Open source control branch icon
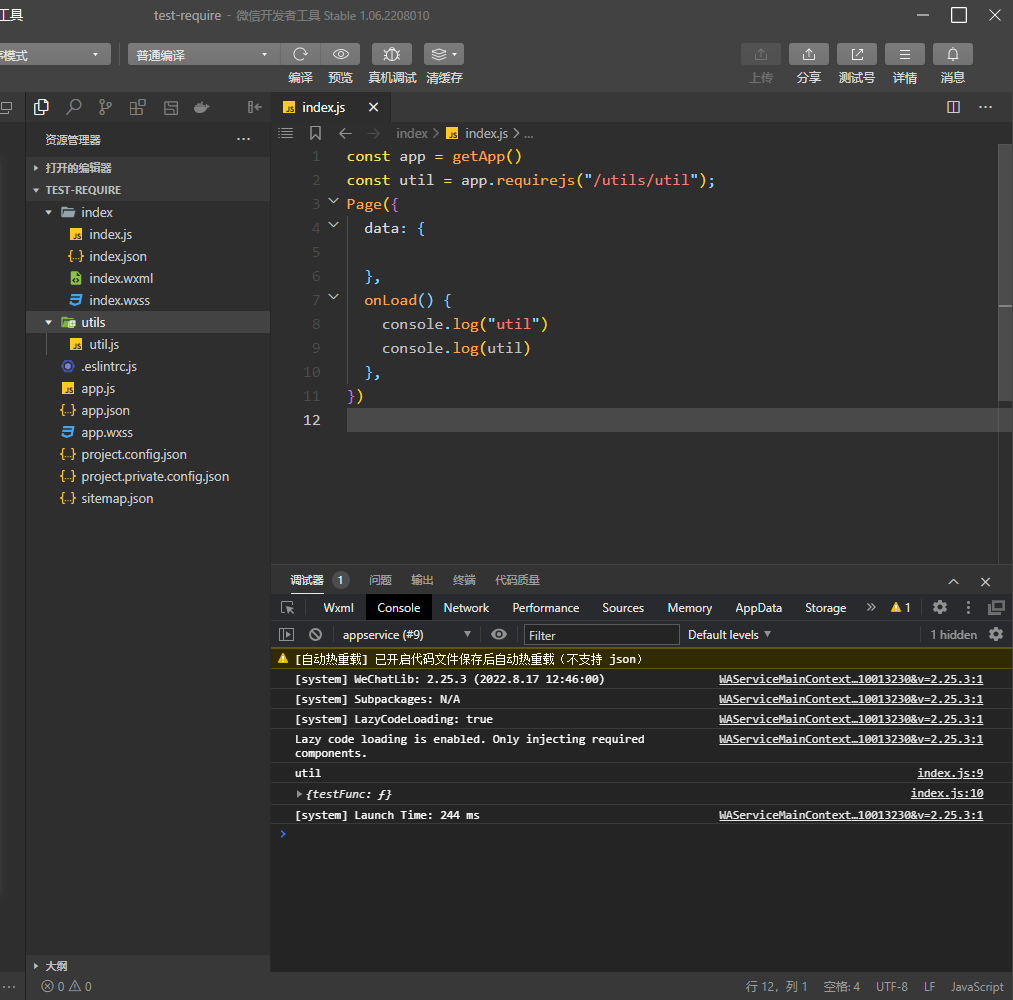 (105, 107)
